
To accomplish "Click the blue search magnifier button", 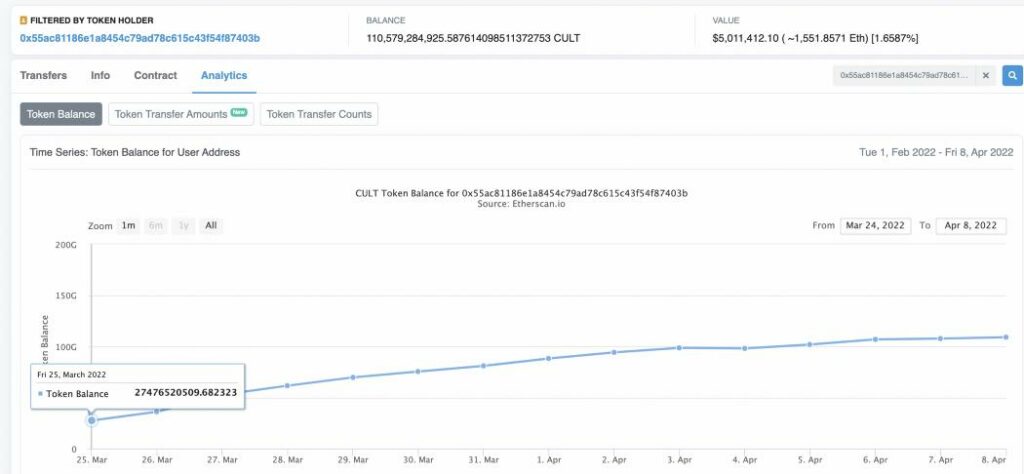I will pos(1013,75).
